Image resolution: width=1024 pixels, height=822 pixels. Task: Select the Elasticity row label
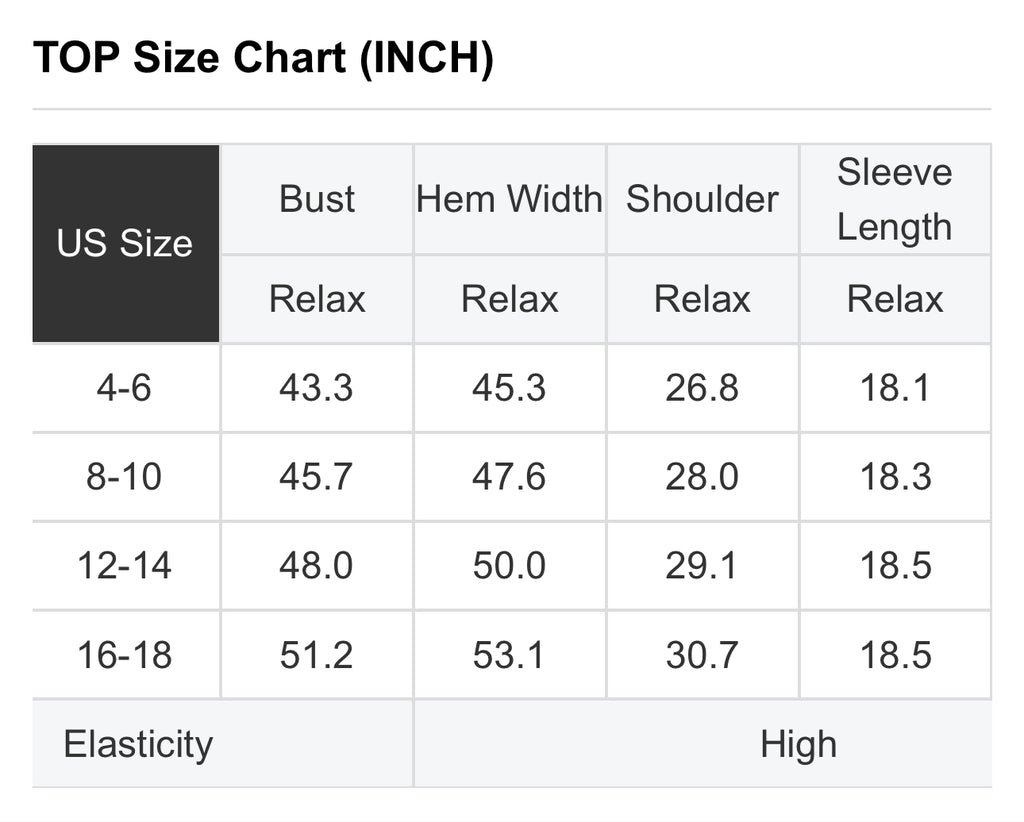coord(138,745)
